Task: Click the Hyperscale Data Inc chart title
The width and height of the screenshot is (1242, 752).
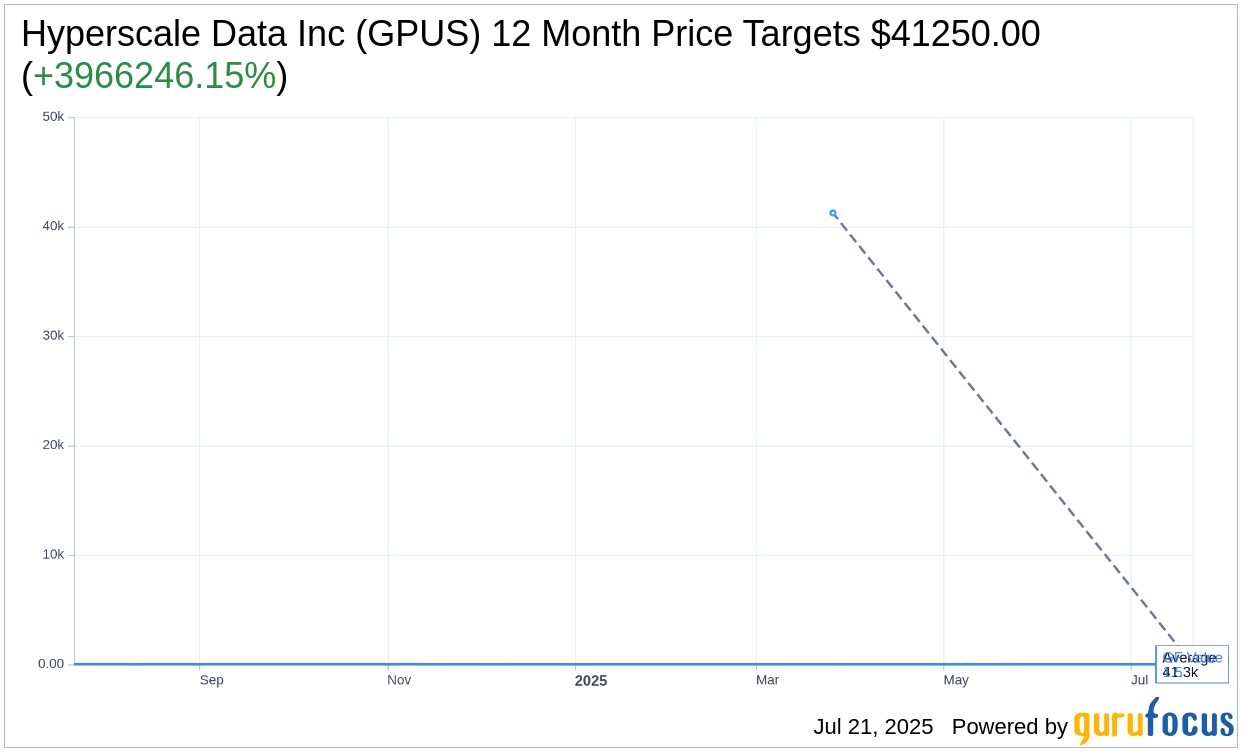Action: click(531, 34)
